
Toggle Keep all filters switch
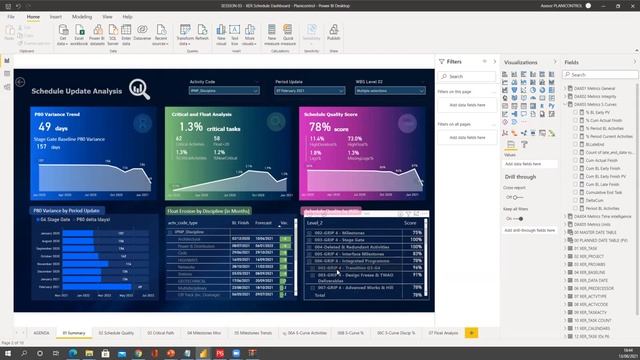(518, 219)
